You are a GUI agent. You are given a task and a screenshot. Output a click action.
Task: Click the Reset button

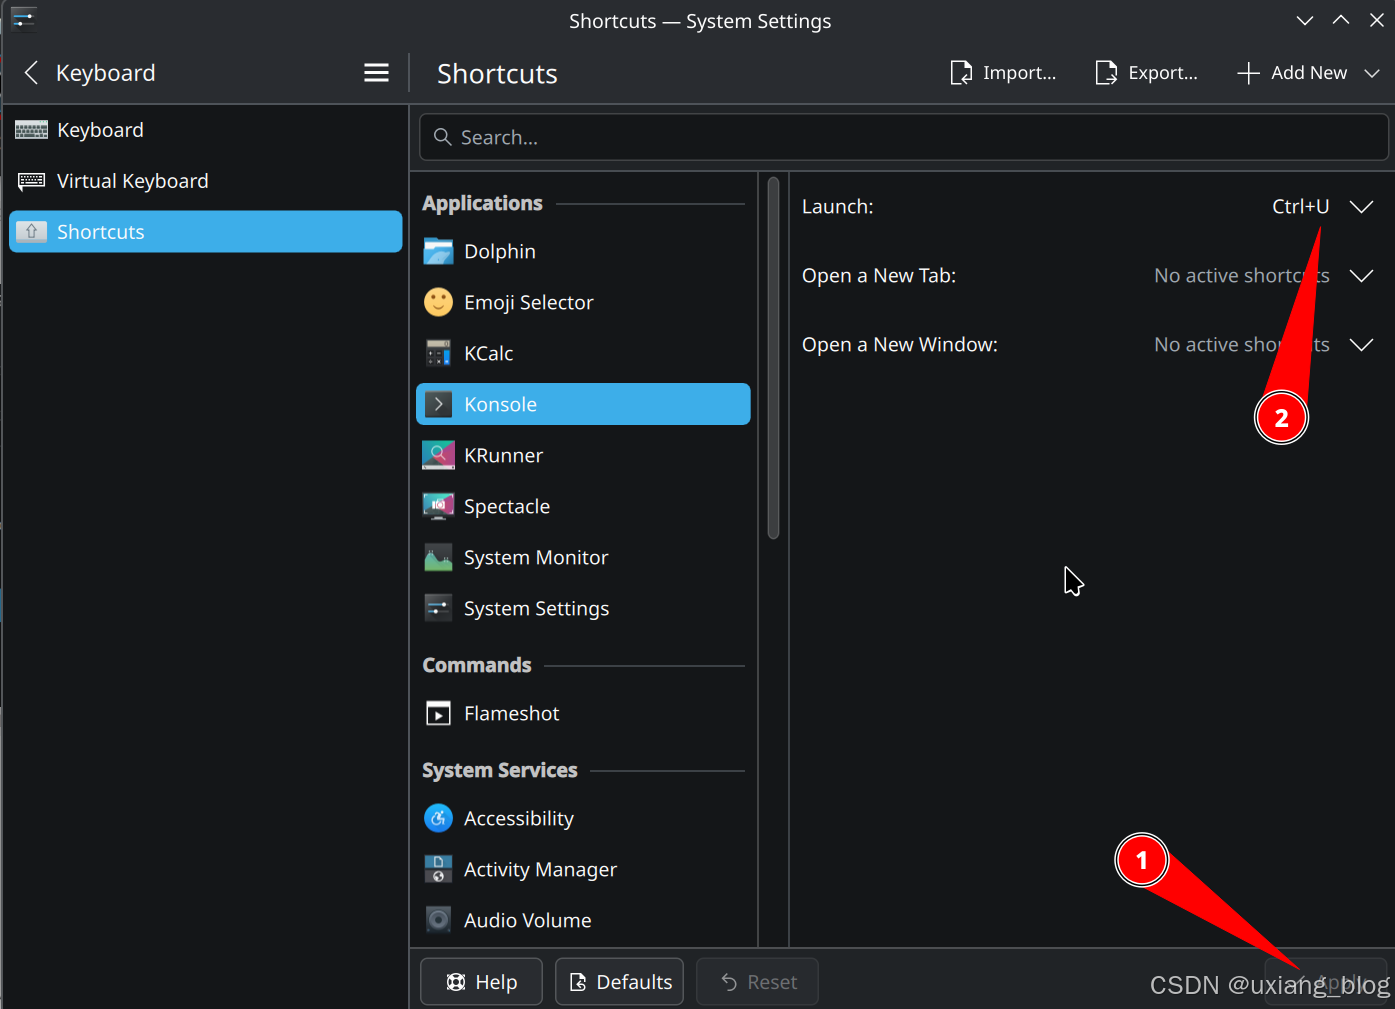click(x=758, y=982)
